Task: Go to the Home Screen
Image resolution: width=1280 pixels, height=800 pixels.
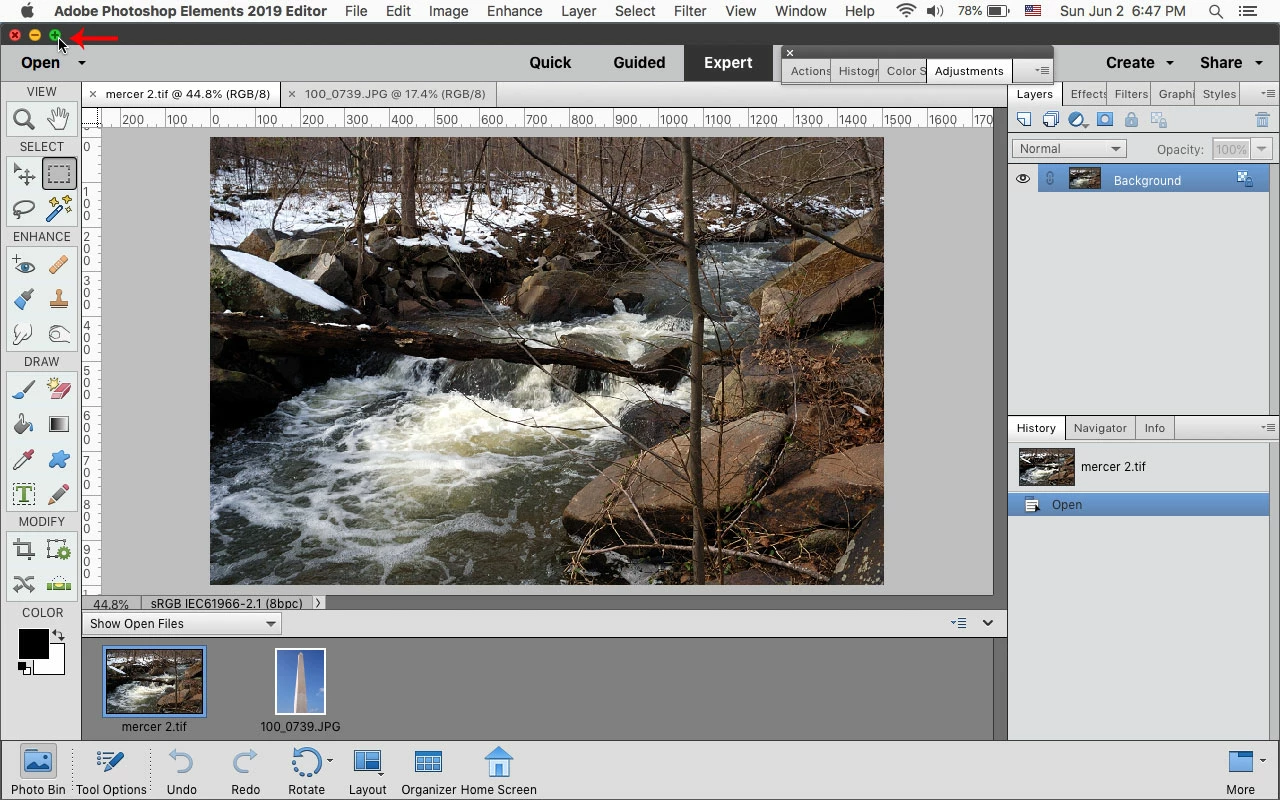Action: [498, 770]
